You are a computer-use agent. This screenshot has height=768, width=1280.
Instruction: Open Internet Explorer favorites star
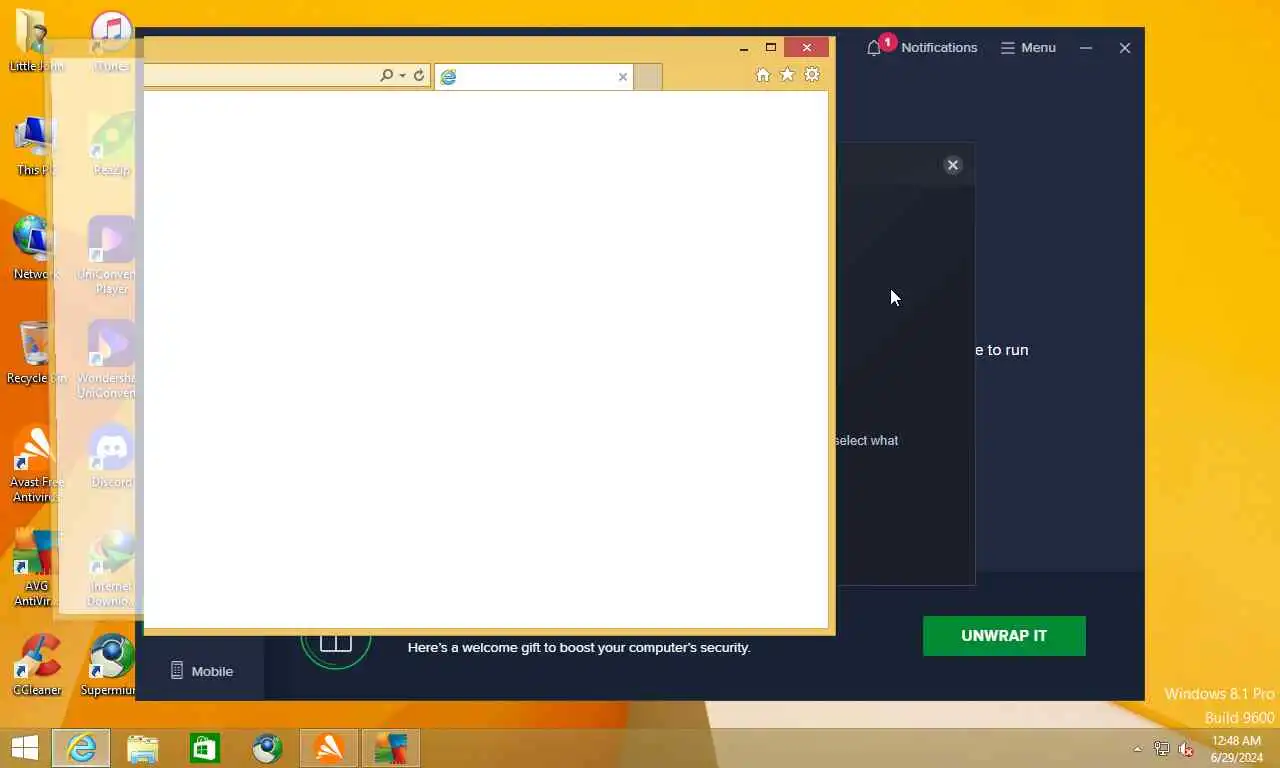787,75
